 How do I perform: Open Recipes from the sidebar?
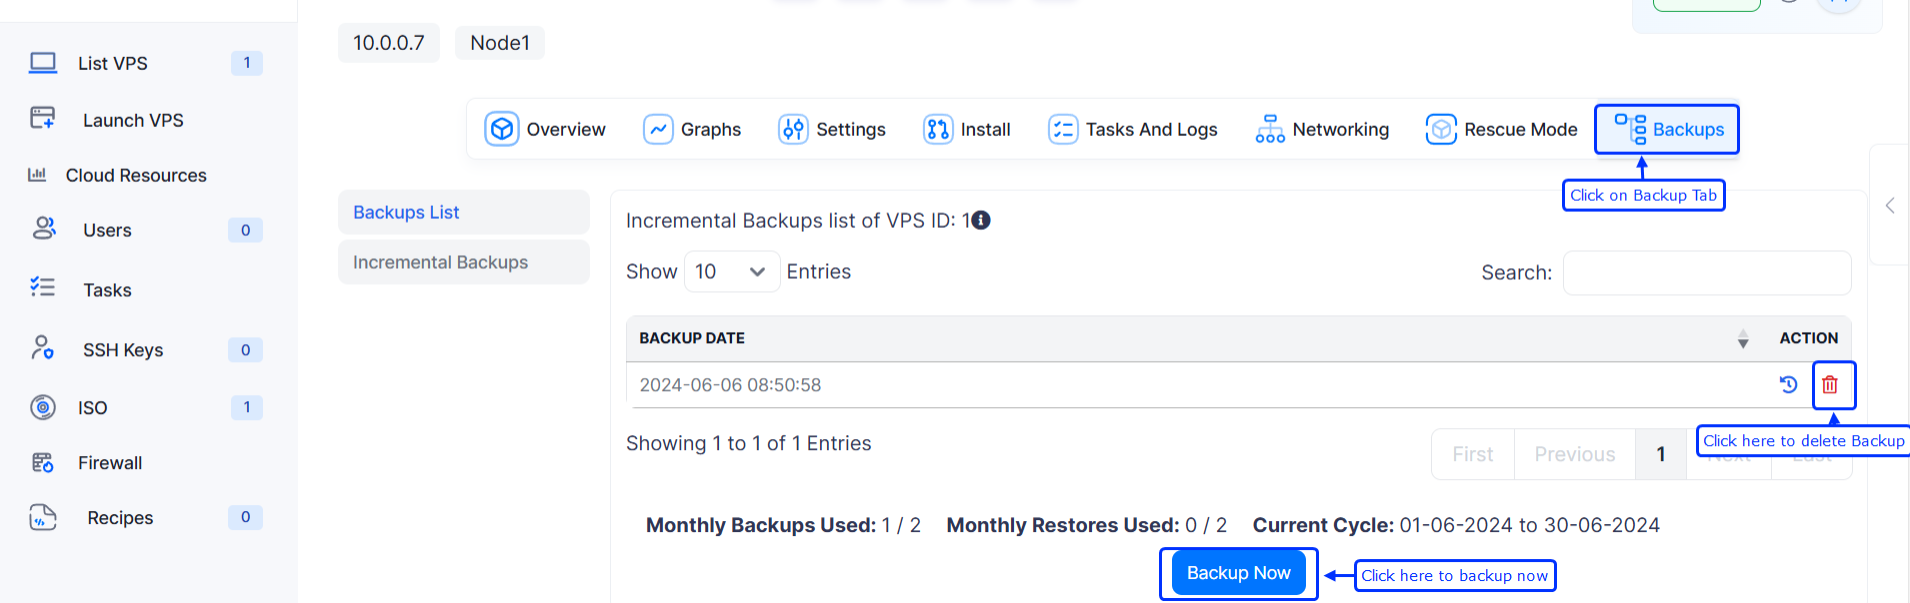[x=120, y=518]
